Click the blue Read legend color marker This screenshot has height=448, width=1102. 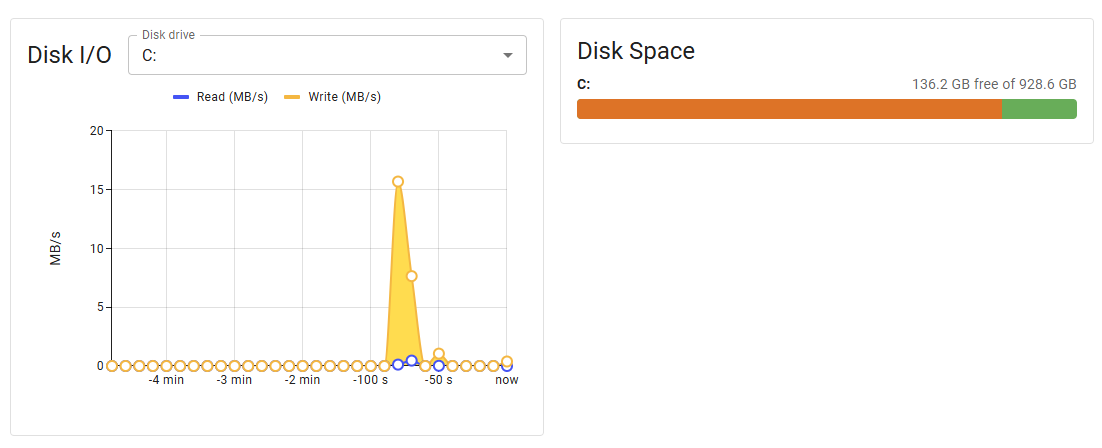[181, 97]
